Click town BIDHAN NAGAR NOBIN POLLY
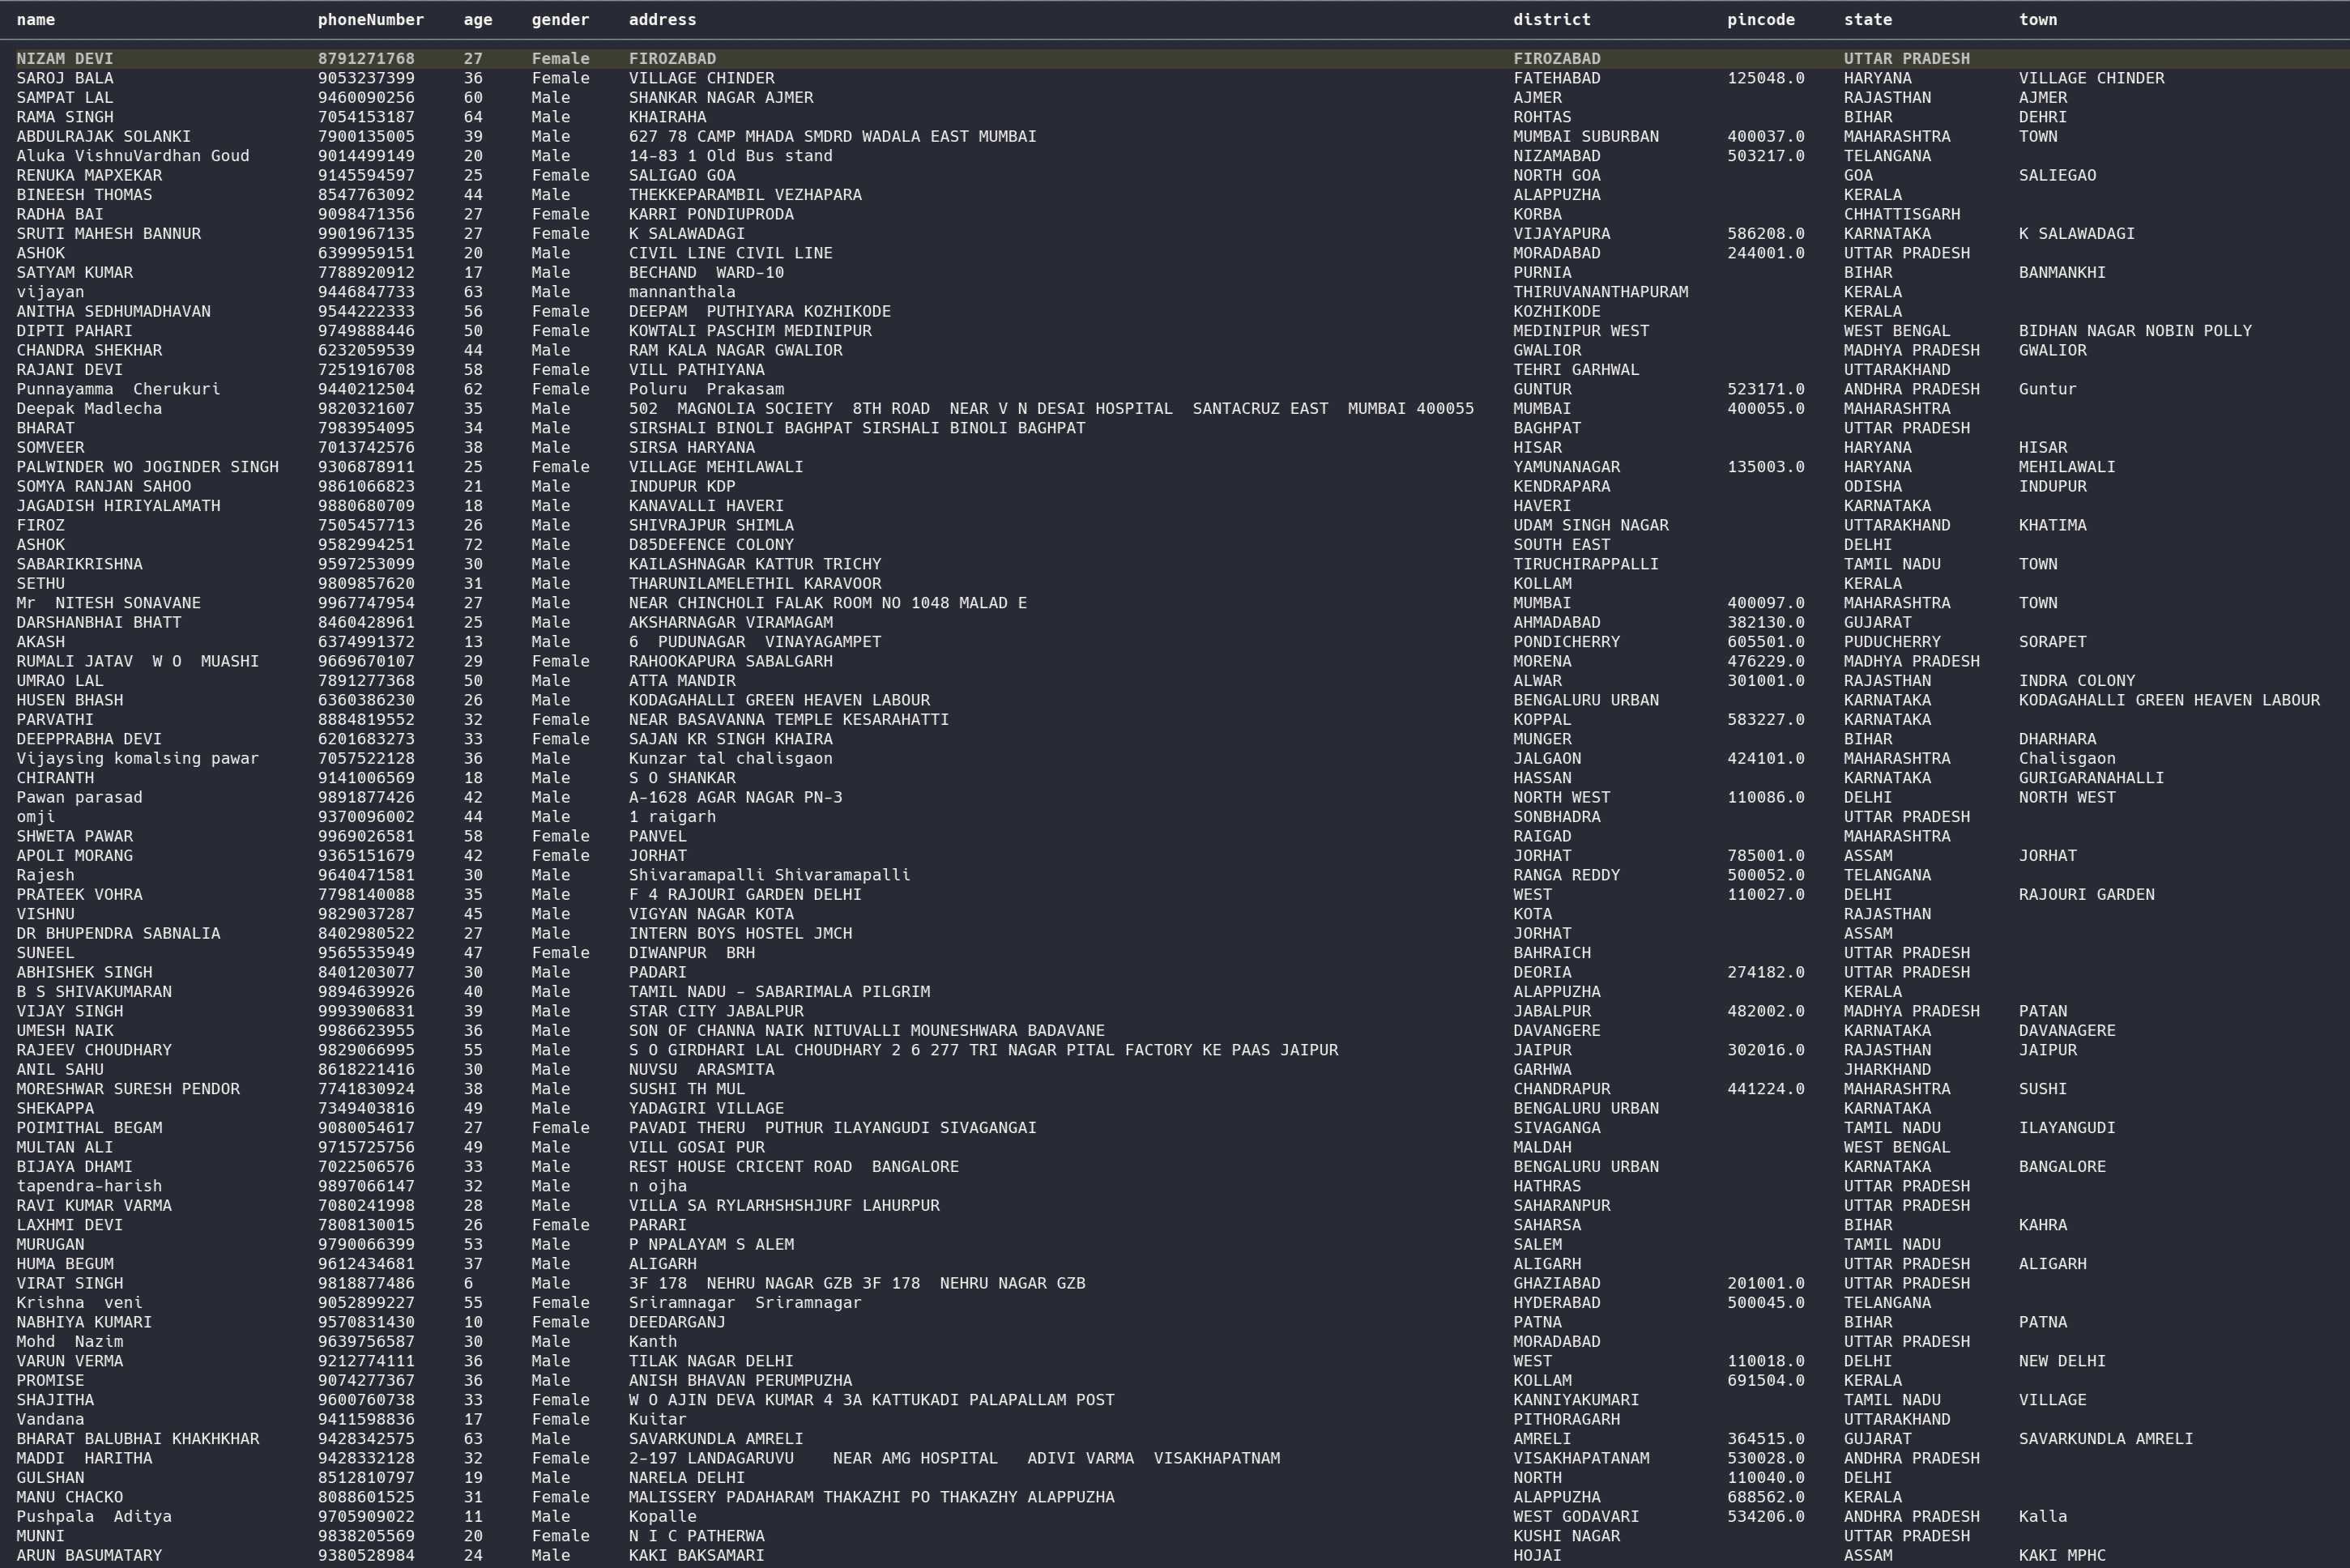The image size is (2350, 1568). [2135, 331]
